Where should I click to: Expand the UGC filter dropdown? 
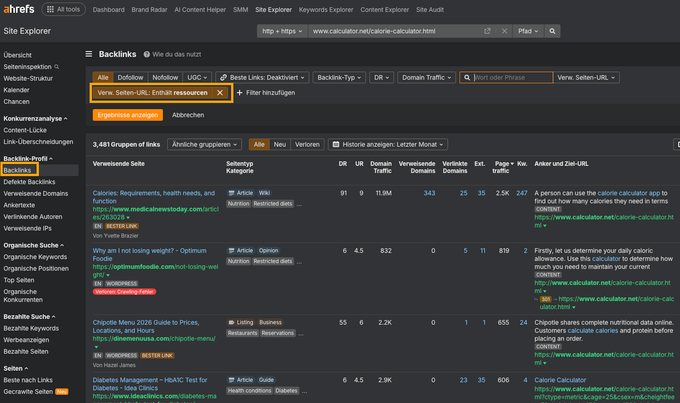197,78
